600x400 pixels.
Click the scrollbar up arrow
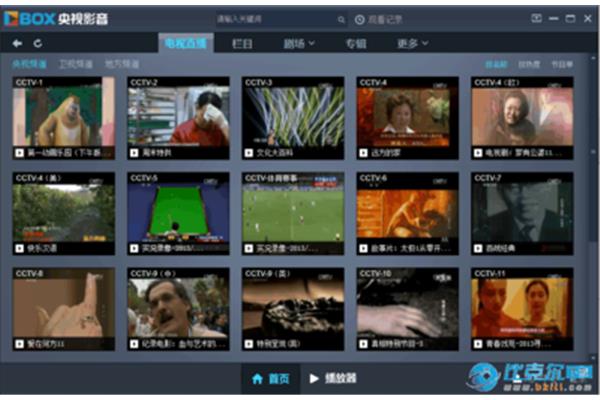[593, 58]
